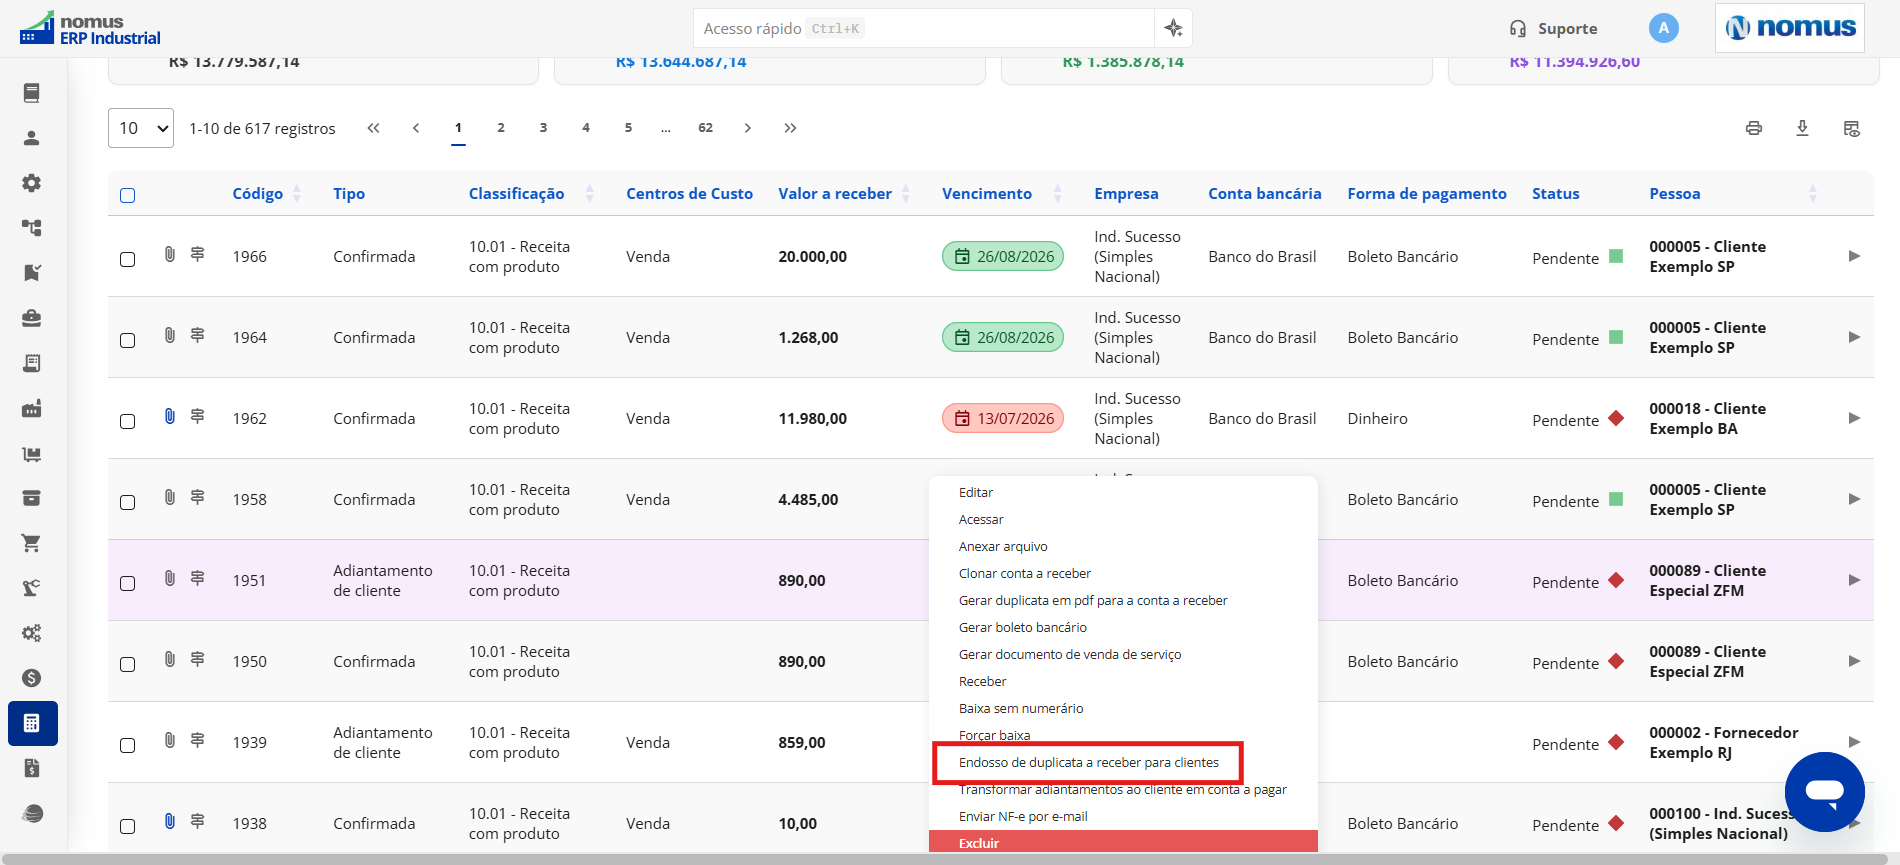Image resolution: width=1900 pixels, height=865 pixels.
Task: Choose Endosso de duplicata a receber para clientes
Action: [1088, 762]
